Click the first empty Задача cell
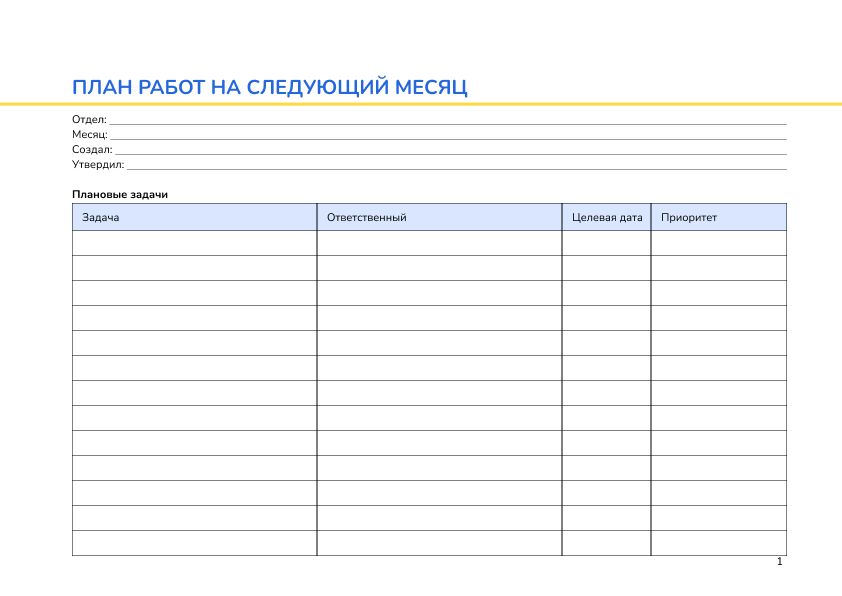The image size is (842, 596). [x=194, y=243]
